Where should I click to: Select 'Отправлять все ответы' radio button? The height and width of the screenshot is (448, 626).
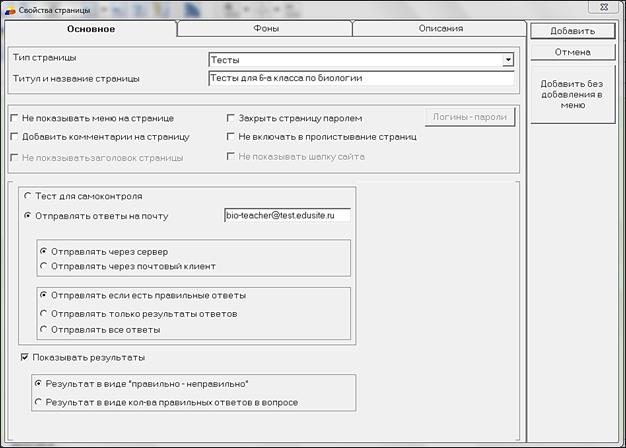tap(43, 329)
